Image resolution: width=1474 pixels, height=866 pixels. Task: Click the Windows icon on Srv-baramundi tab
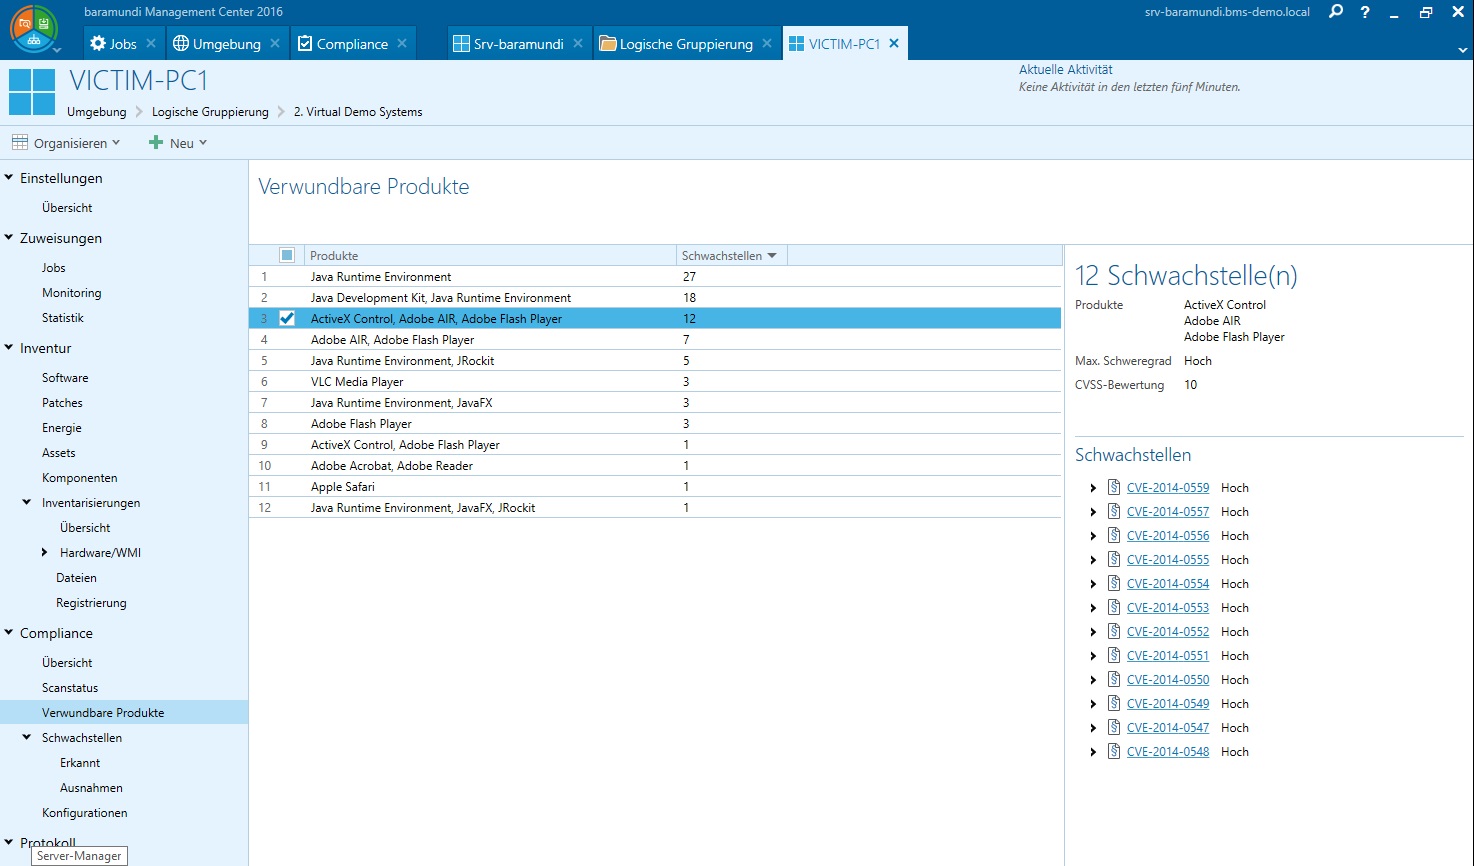[x=461, y=43]
